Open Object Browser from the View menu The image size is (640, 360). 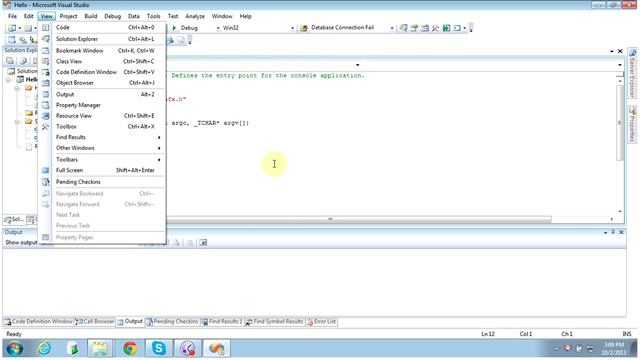[x=102, y=82]
